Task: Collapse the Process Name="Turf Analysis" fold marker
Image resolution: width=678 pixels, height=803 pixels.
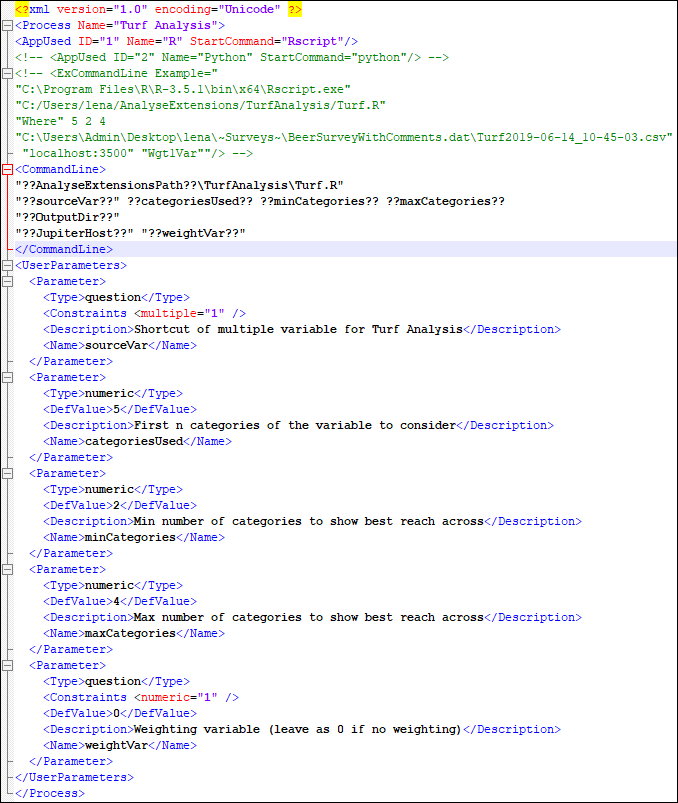Action: tap(7, 26)
